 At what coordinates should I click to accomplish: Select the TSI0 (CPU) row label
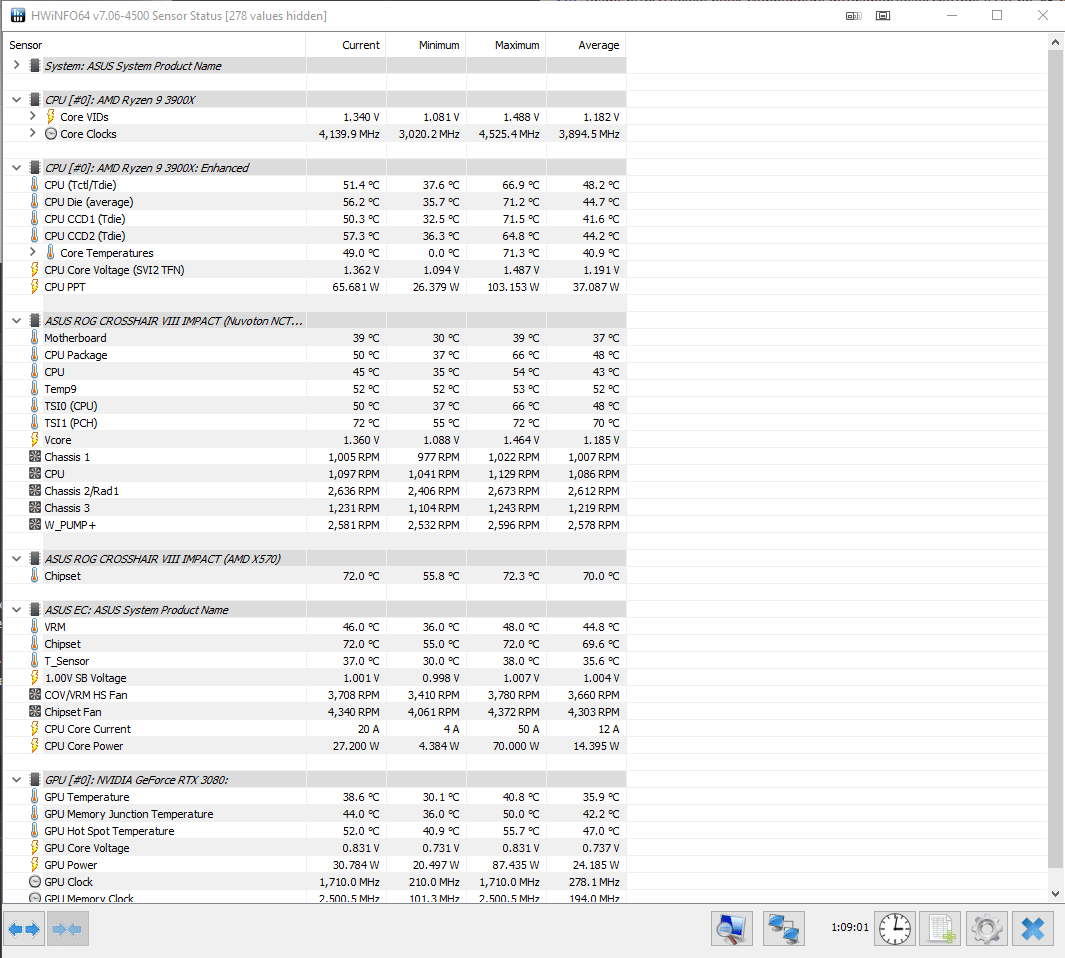(x=71, y=406)
